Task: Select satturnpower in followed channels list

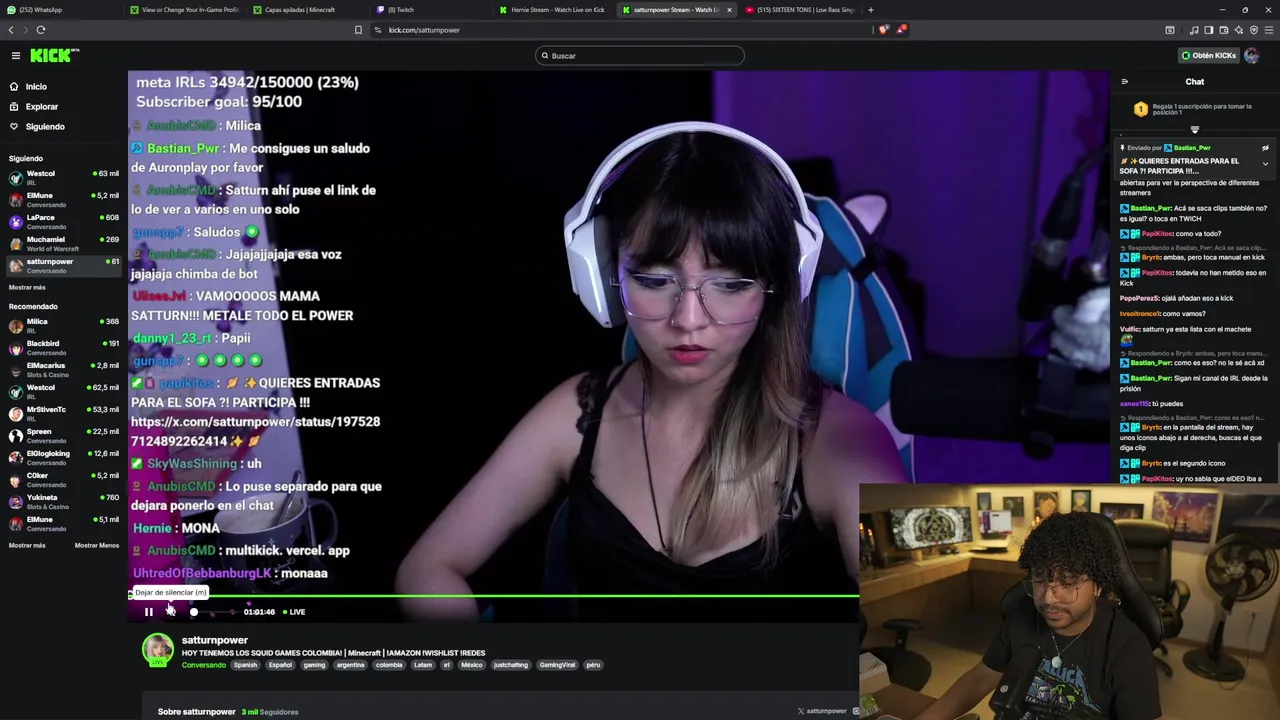Action: pos(62,265)
